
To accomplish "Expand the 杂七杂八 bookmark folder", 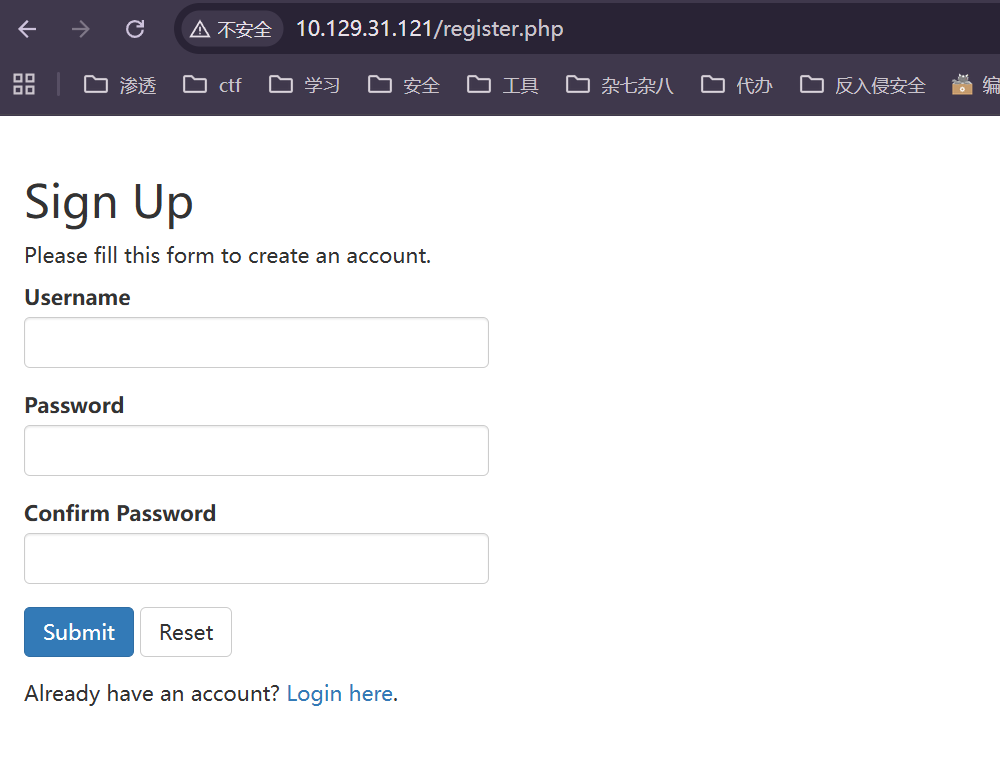I will (x=620, y=85).
